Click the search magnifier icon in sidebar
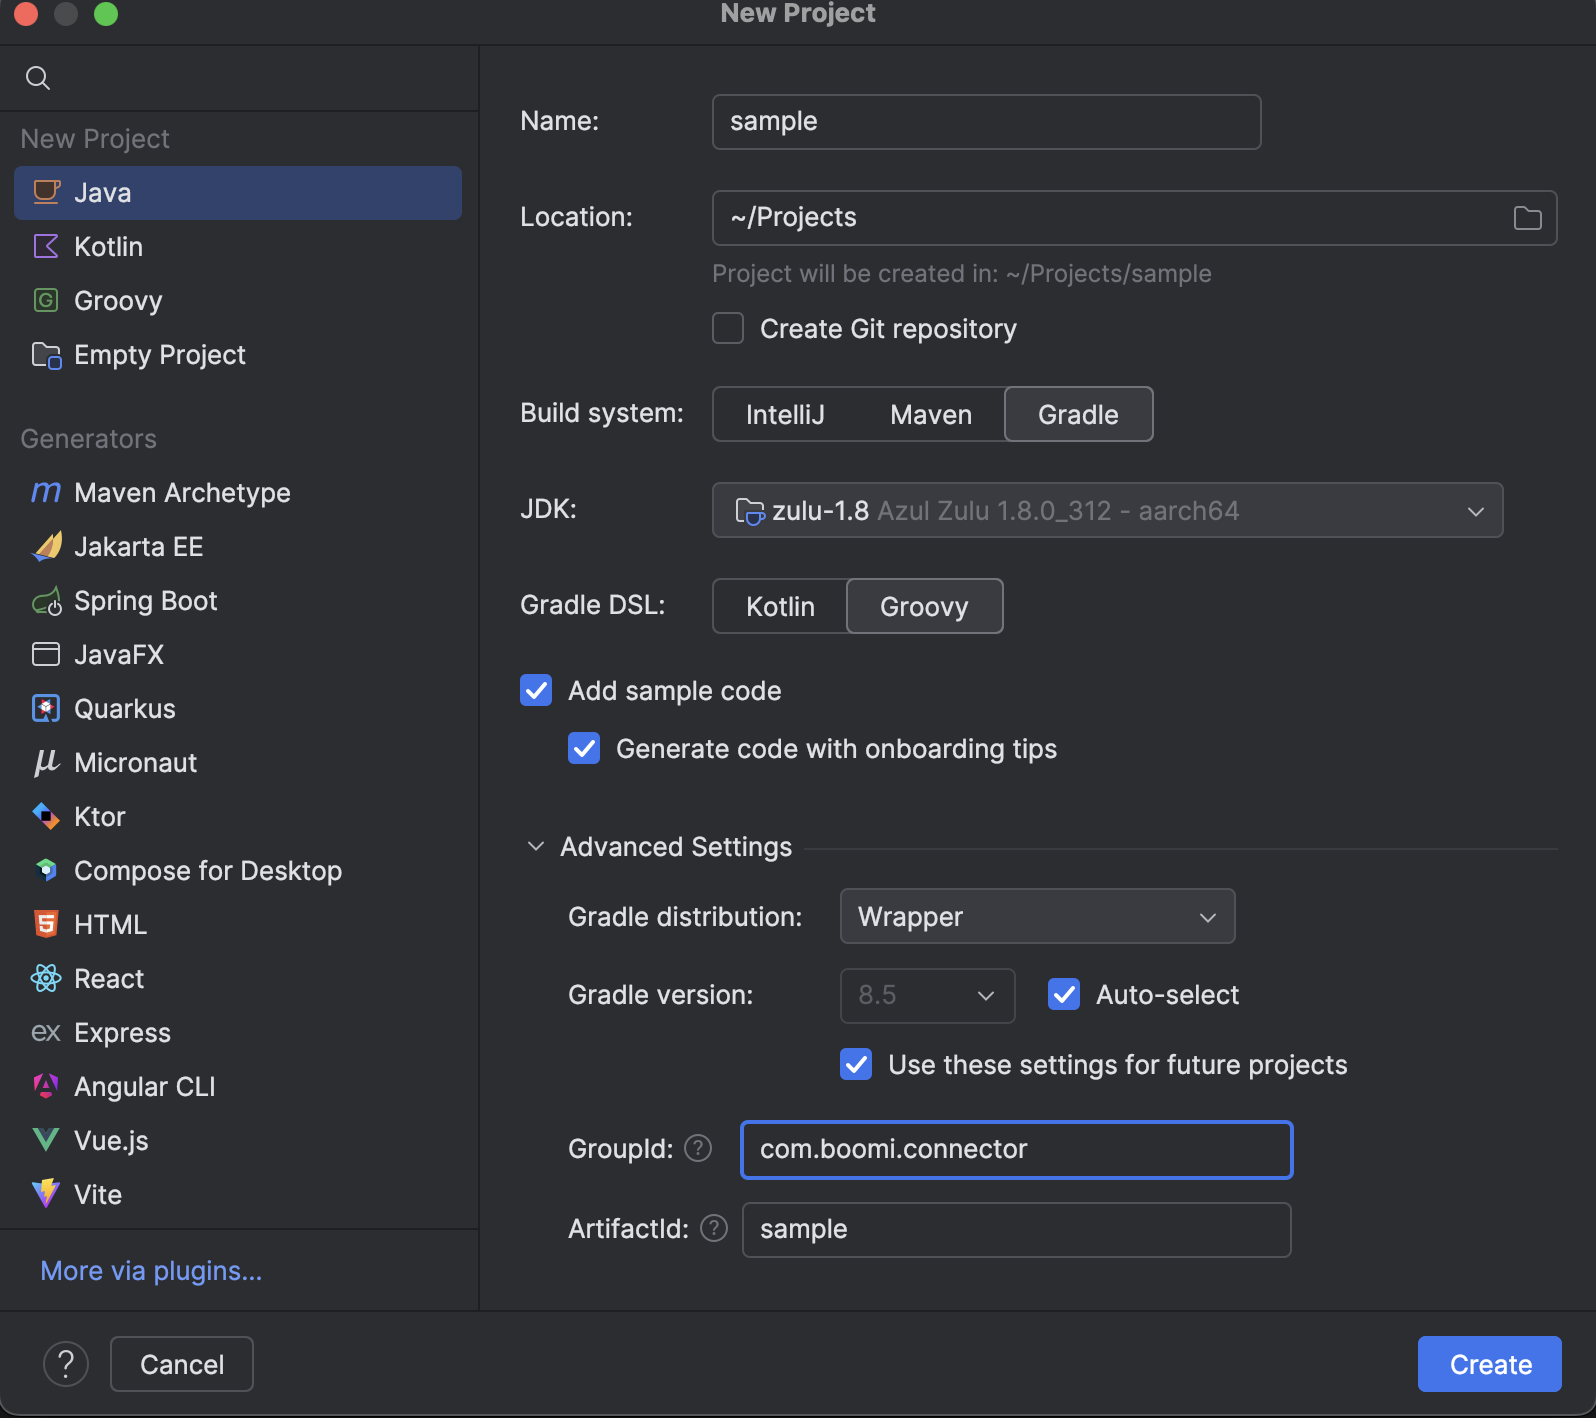Image resolution: width=1596 pixels, height=1418 pixels. click(x=38, y=78)
